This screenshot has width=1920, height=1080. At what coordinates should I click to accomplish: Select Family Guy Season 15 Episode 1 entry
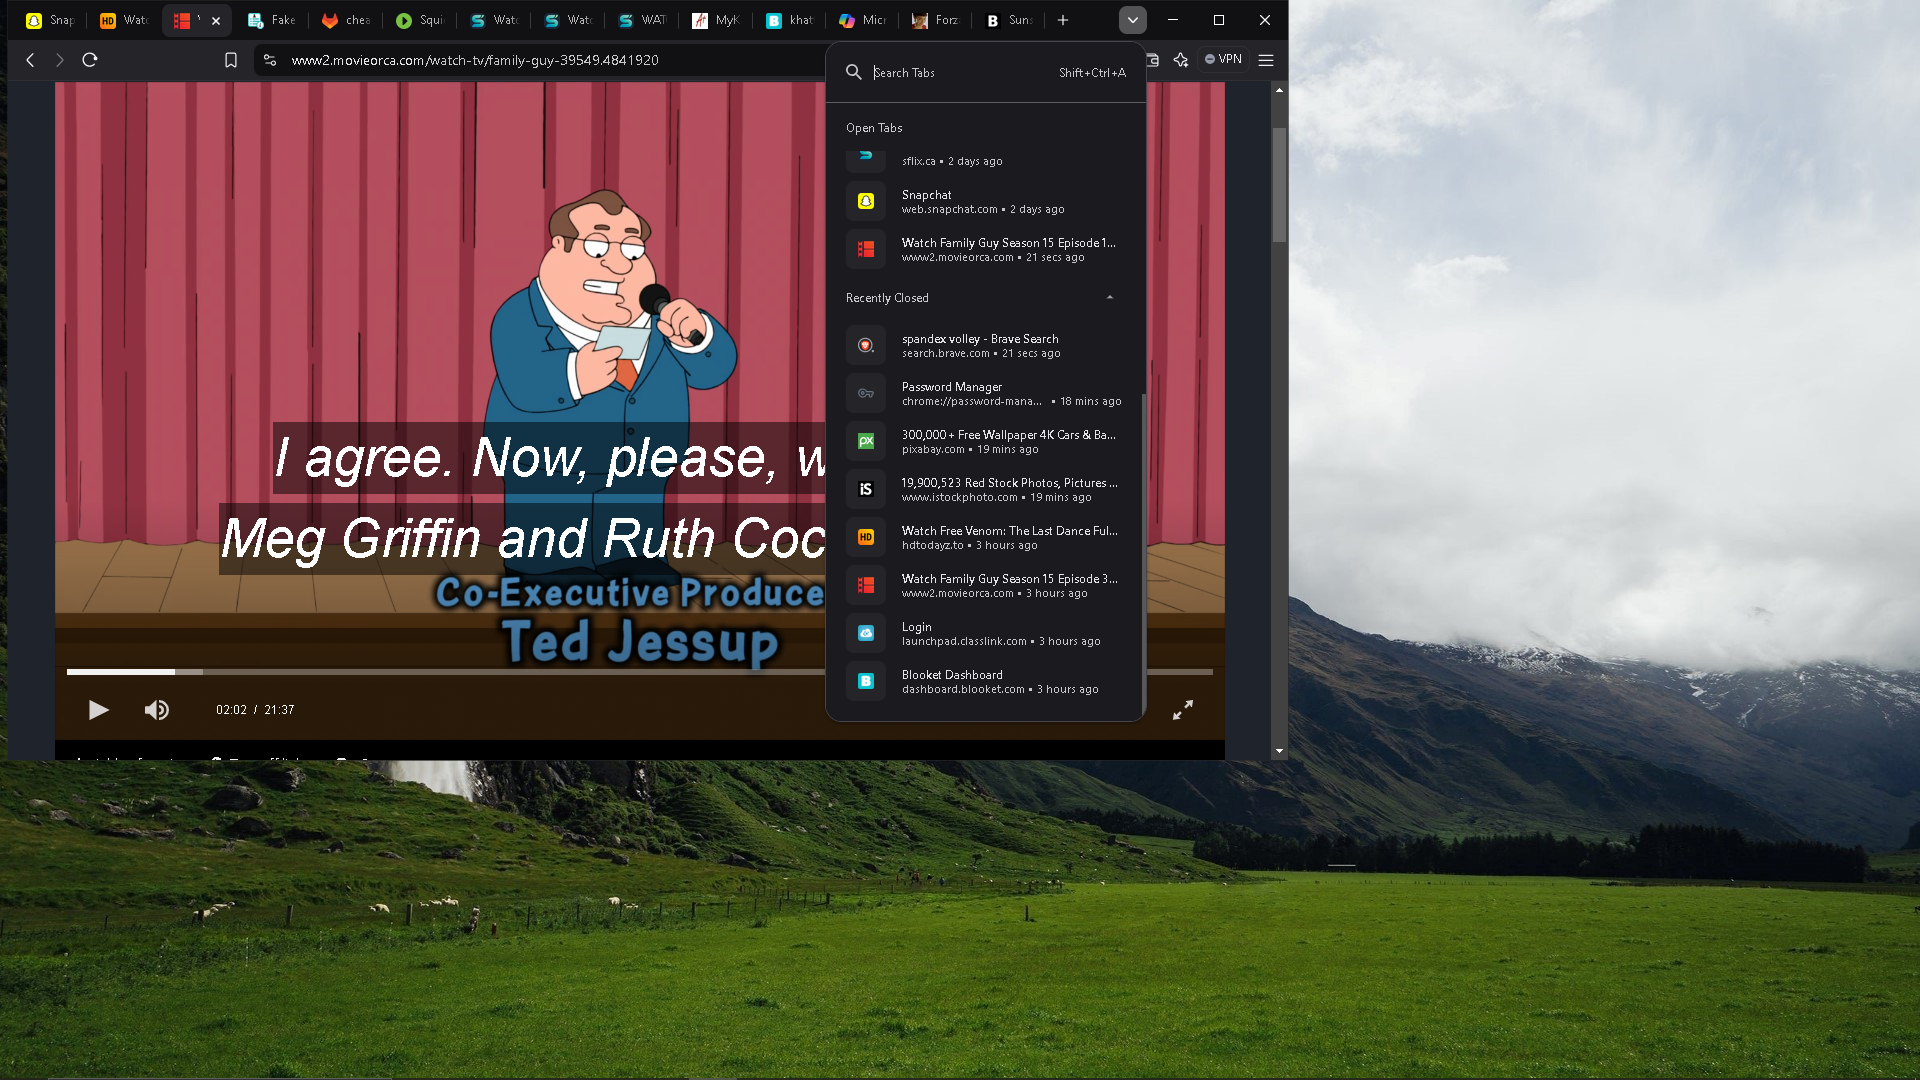pyautogui.click(x=985, y=250)
